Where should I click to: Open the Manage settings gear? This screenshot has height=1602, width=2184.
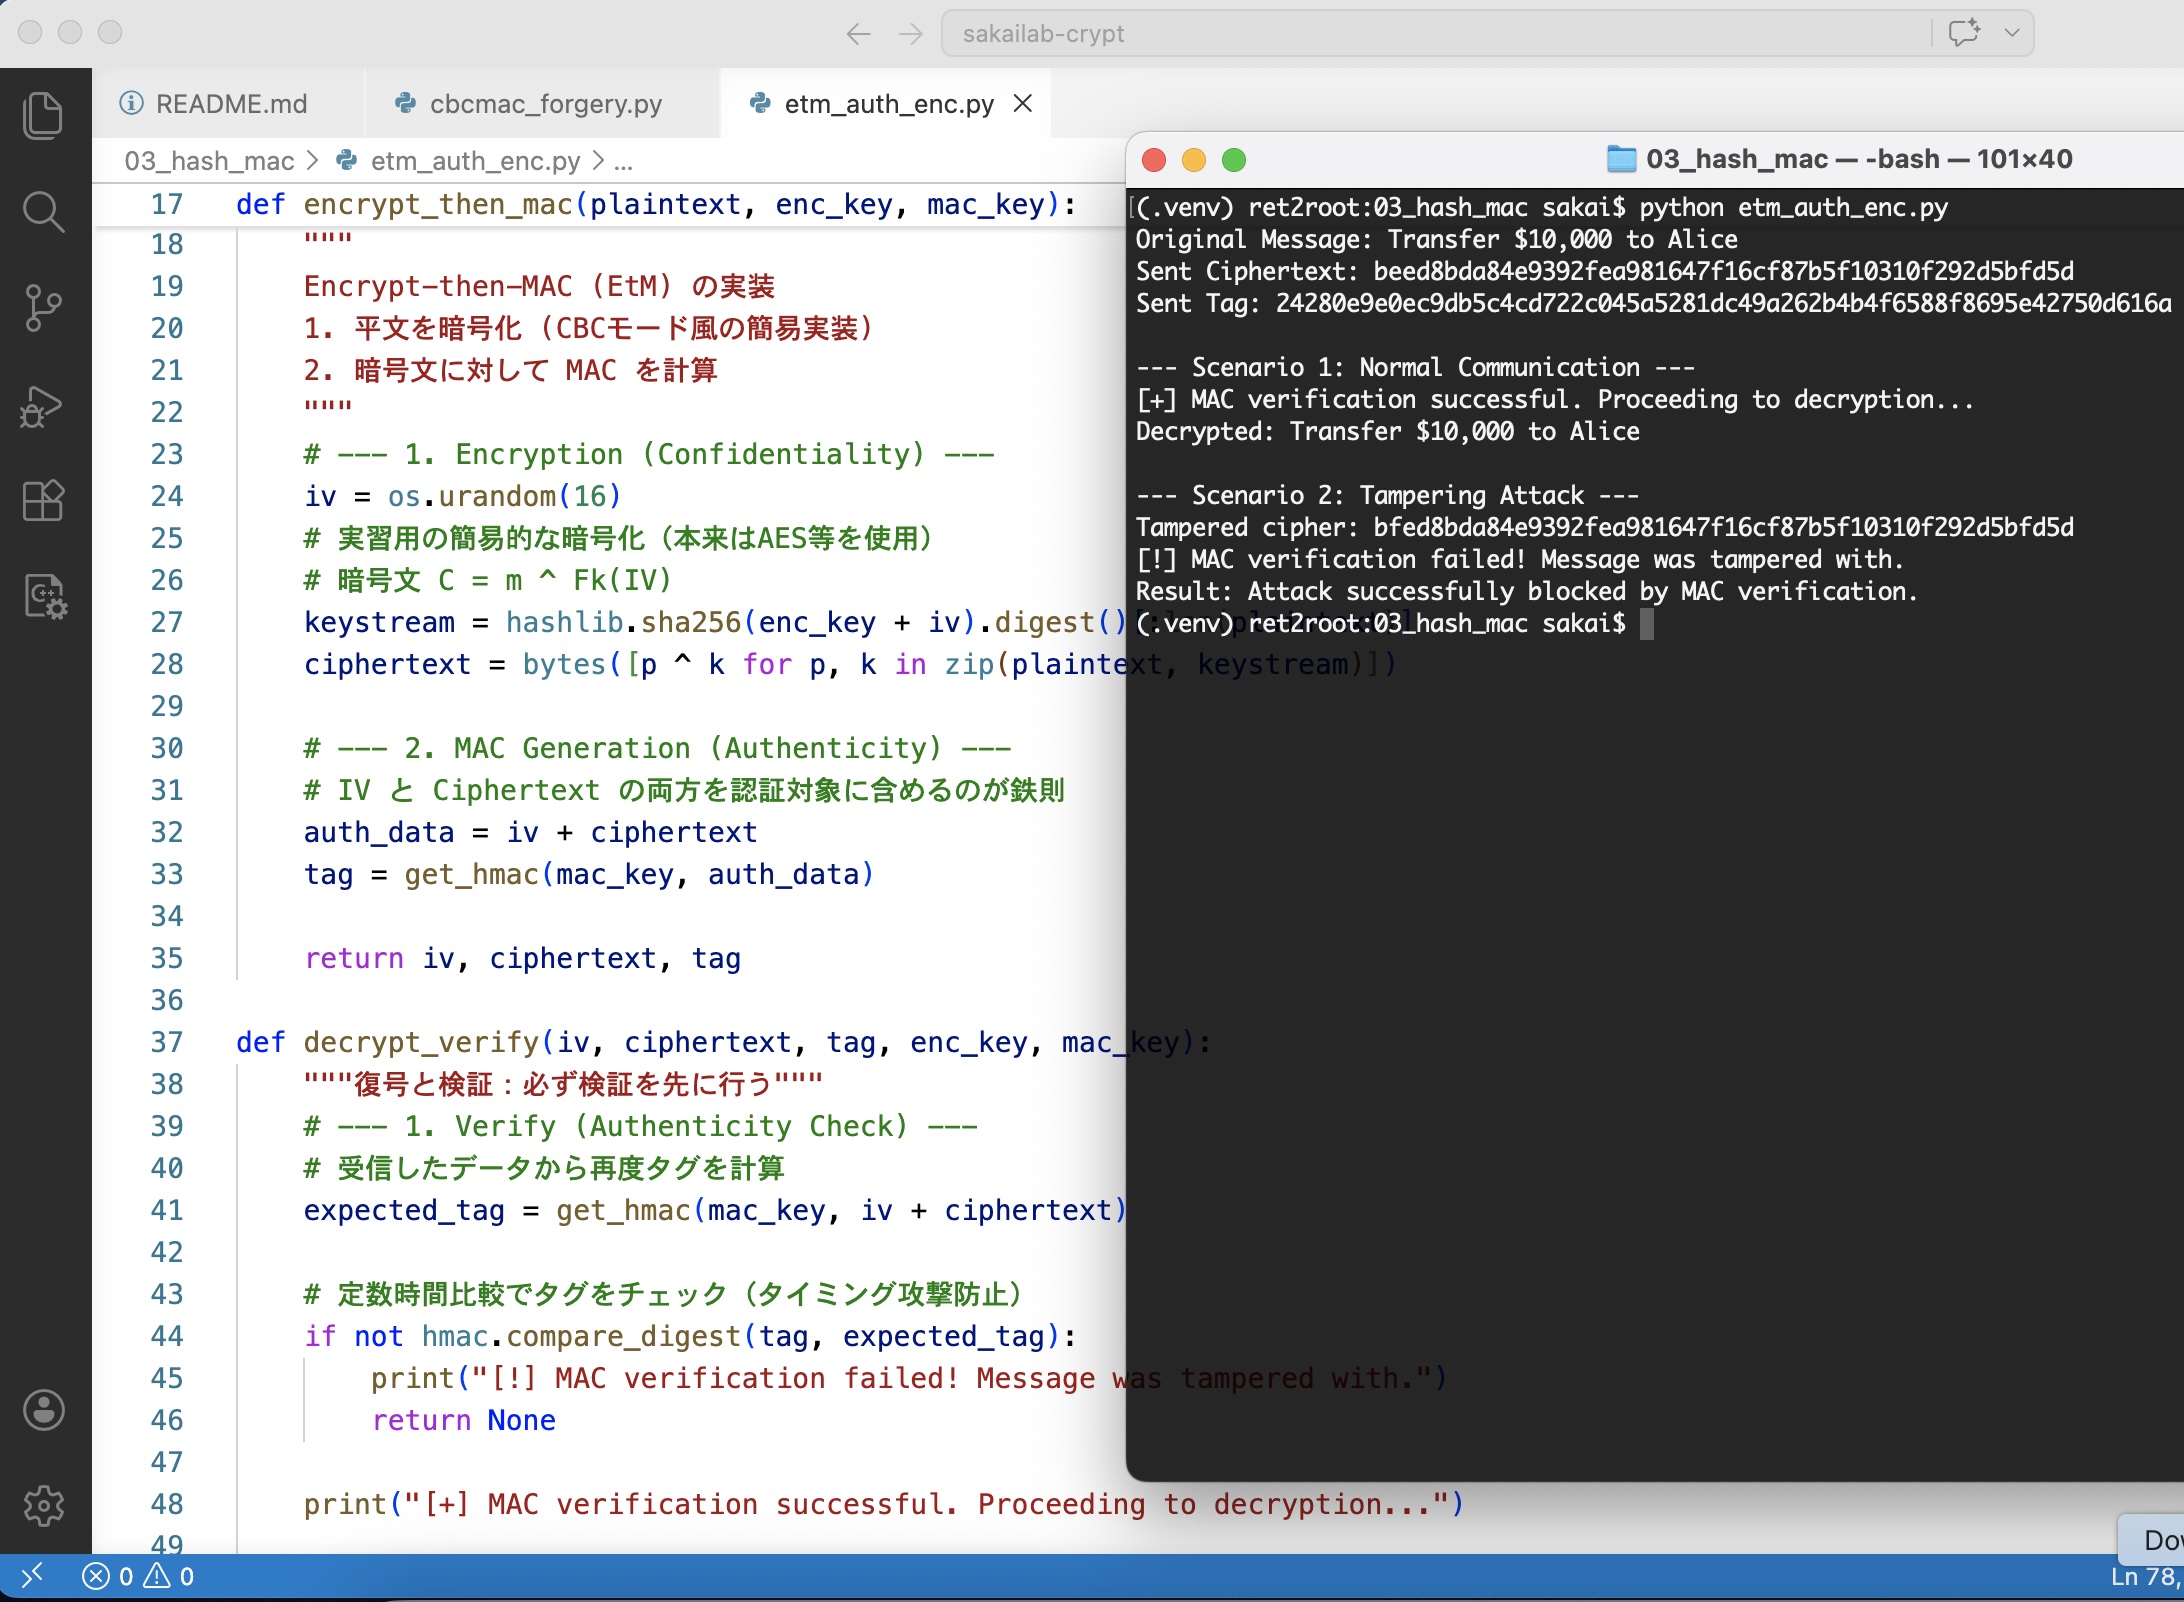point(43,1506)
